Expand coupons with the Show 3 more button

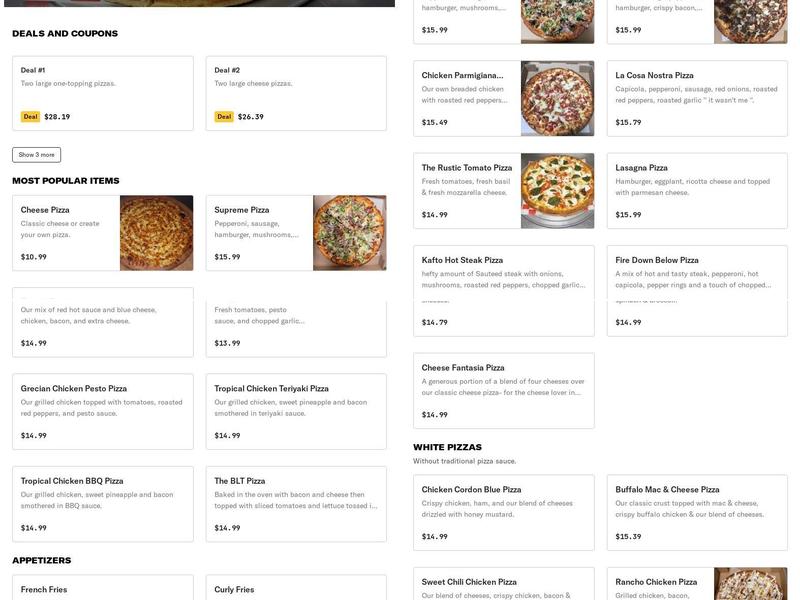[36, 153]
